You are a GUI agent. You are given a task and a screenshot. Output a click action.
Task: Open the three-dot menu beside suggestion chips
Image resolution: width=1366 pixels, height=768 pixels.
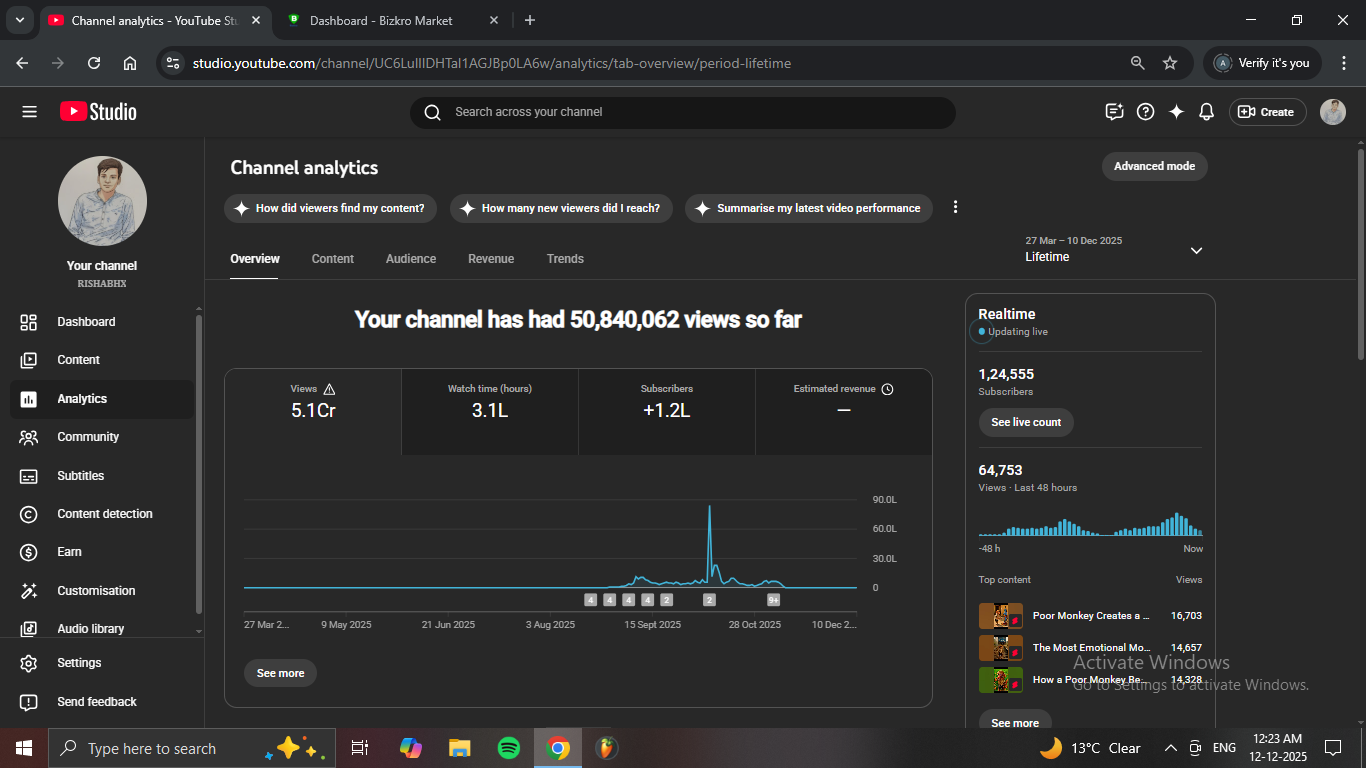[x=955, y=207]
